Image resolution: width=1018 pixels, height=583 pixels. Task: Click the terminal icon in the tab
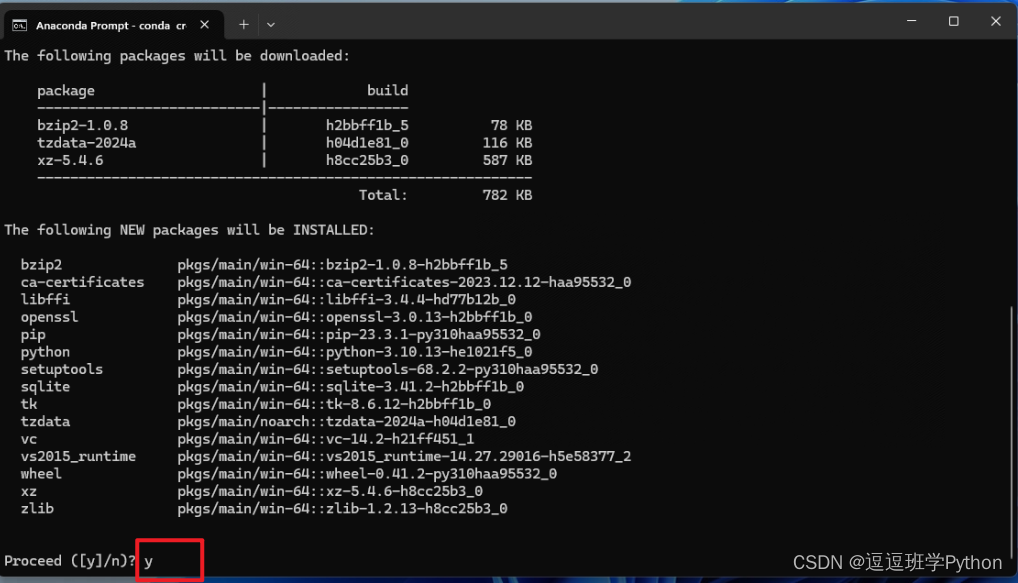point(19,25)
